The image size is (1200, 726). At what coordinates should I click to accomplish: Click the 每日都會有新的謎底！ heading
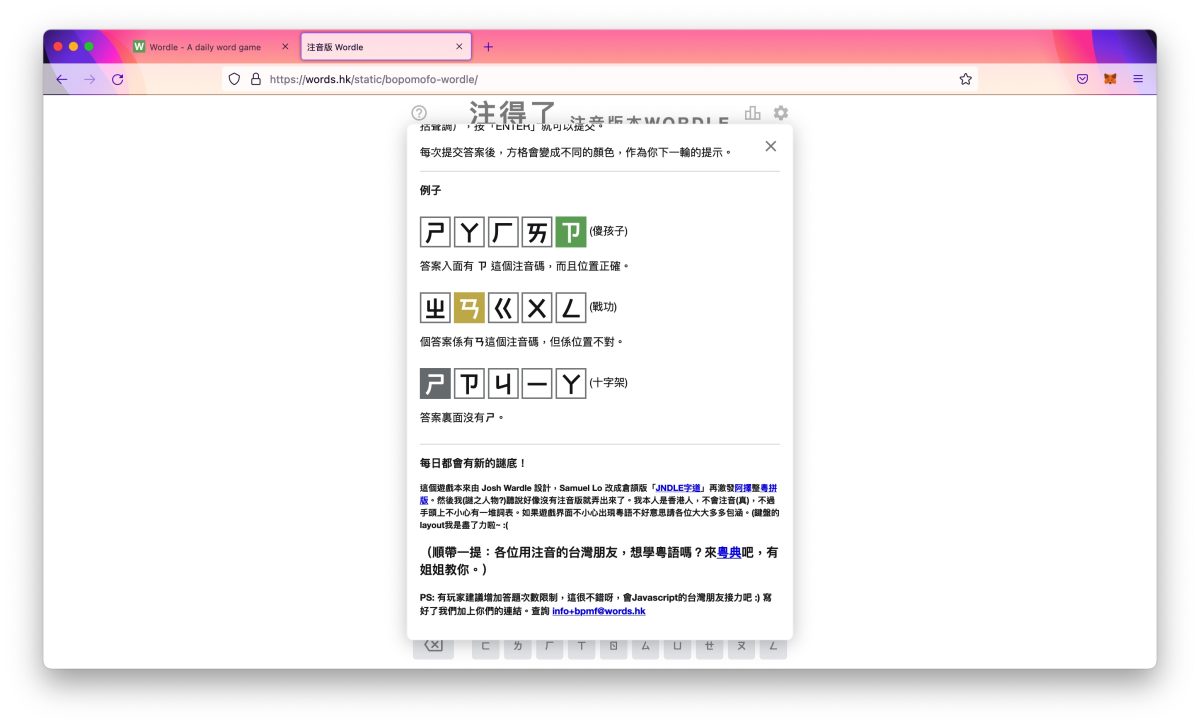pyautogui.click(x=473, y=463)
